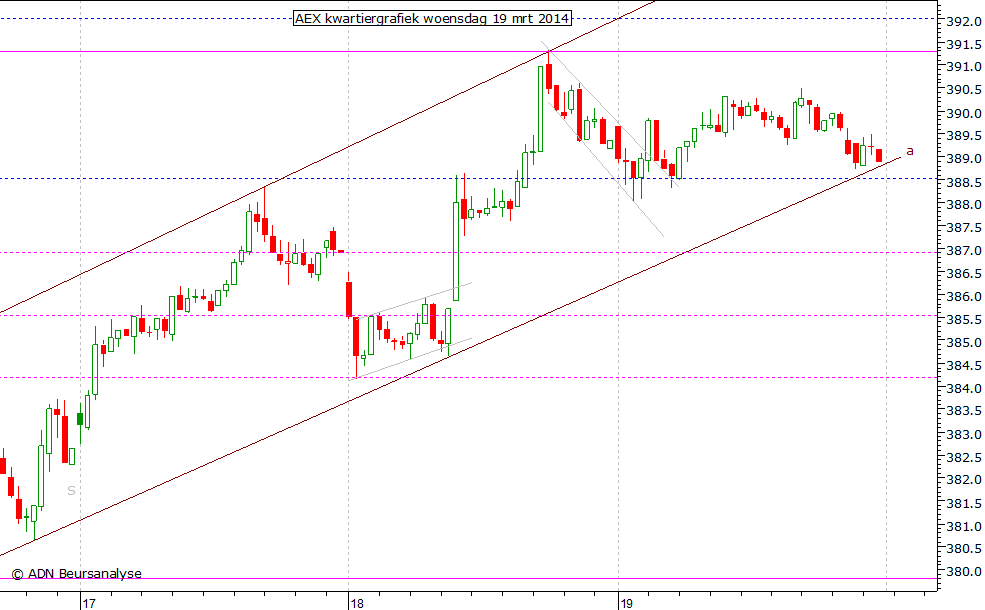This screenshot has height=610, width=985.
Task: Click the price label 391.5
Action: pyautogui.click(x=964, y=45)
